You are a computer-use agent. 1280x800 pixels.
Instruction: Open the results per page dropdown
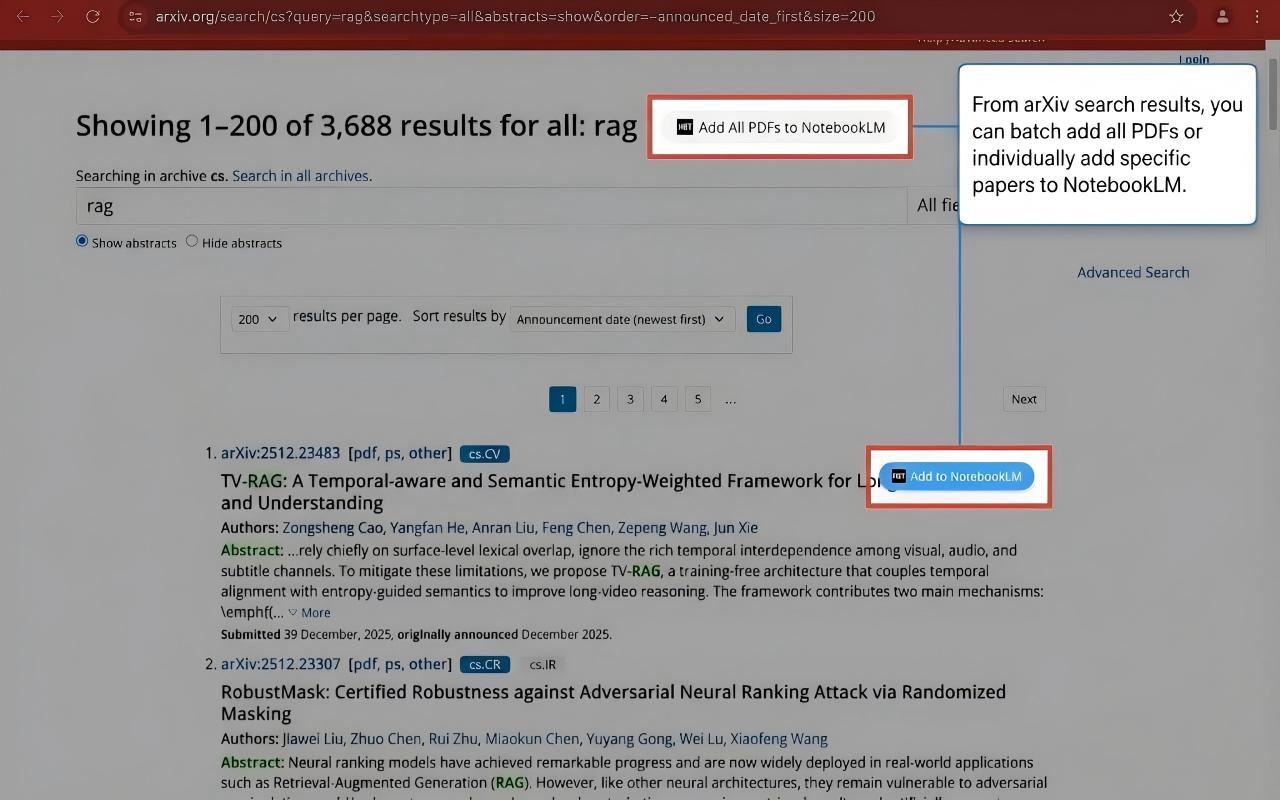(258, 318)
